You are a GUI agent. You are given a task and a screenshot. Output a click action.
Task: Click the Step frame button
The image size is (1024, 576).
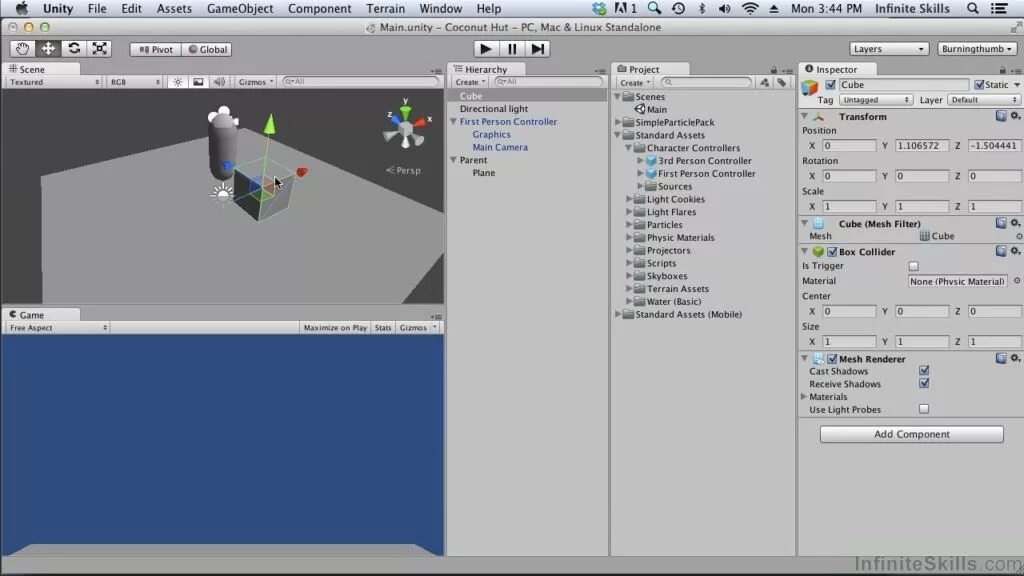point(537,49)
